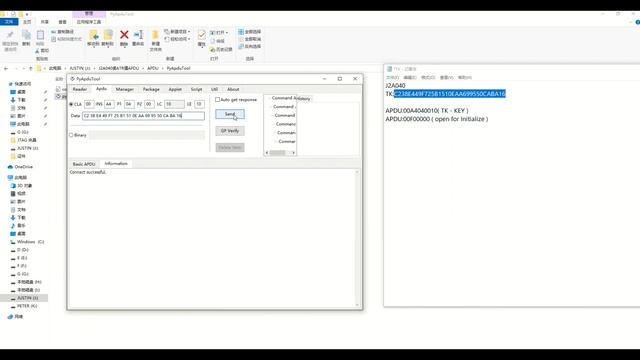The width and height of the screenshot is (640, 360).
Task: Click the Rename icon in Explorer ribbon
Action: 138,35
